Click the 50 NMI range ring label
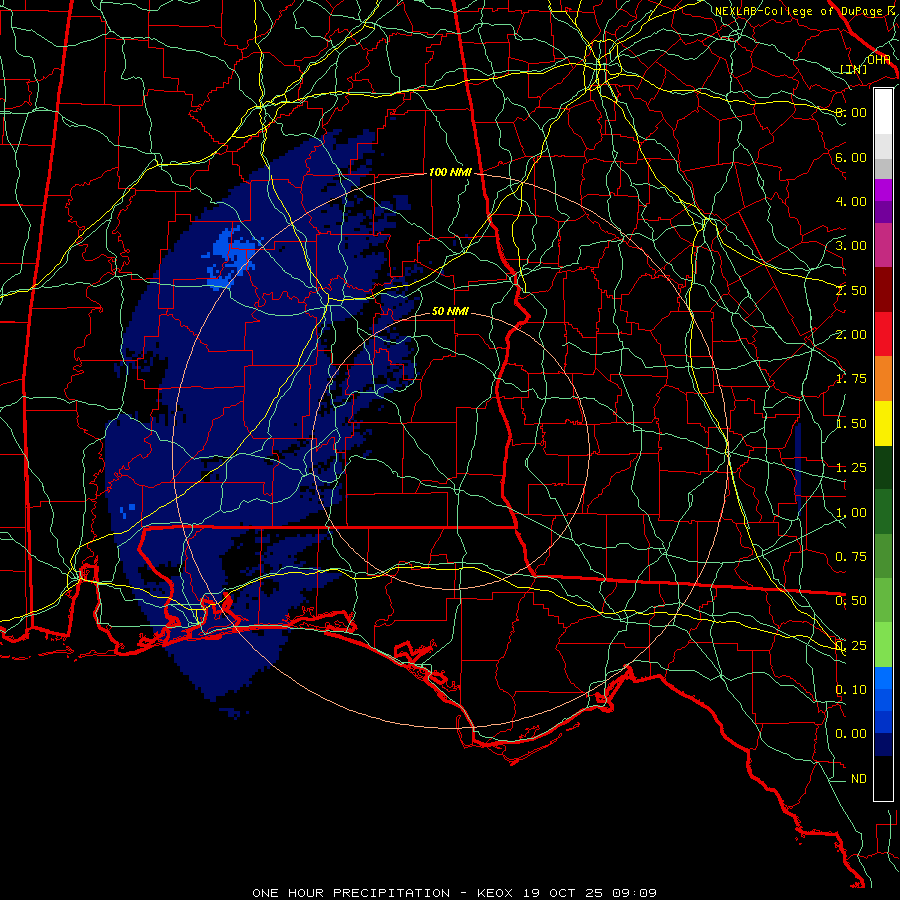Viewport: 900px width, 900px height. click(450, 311)
